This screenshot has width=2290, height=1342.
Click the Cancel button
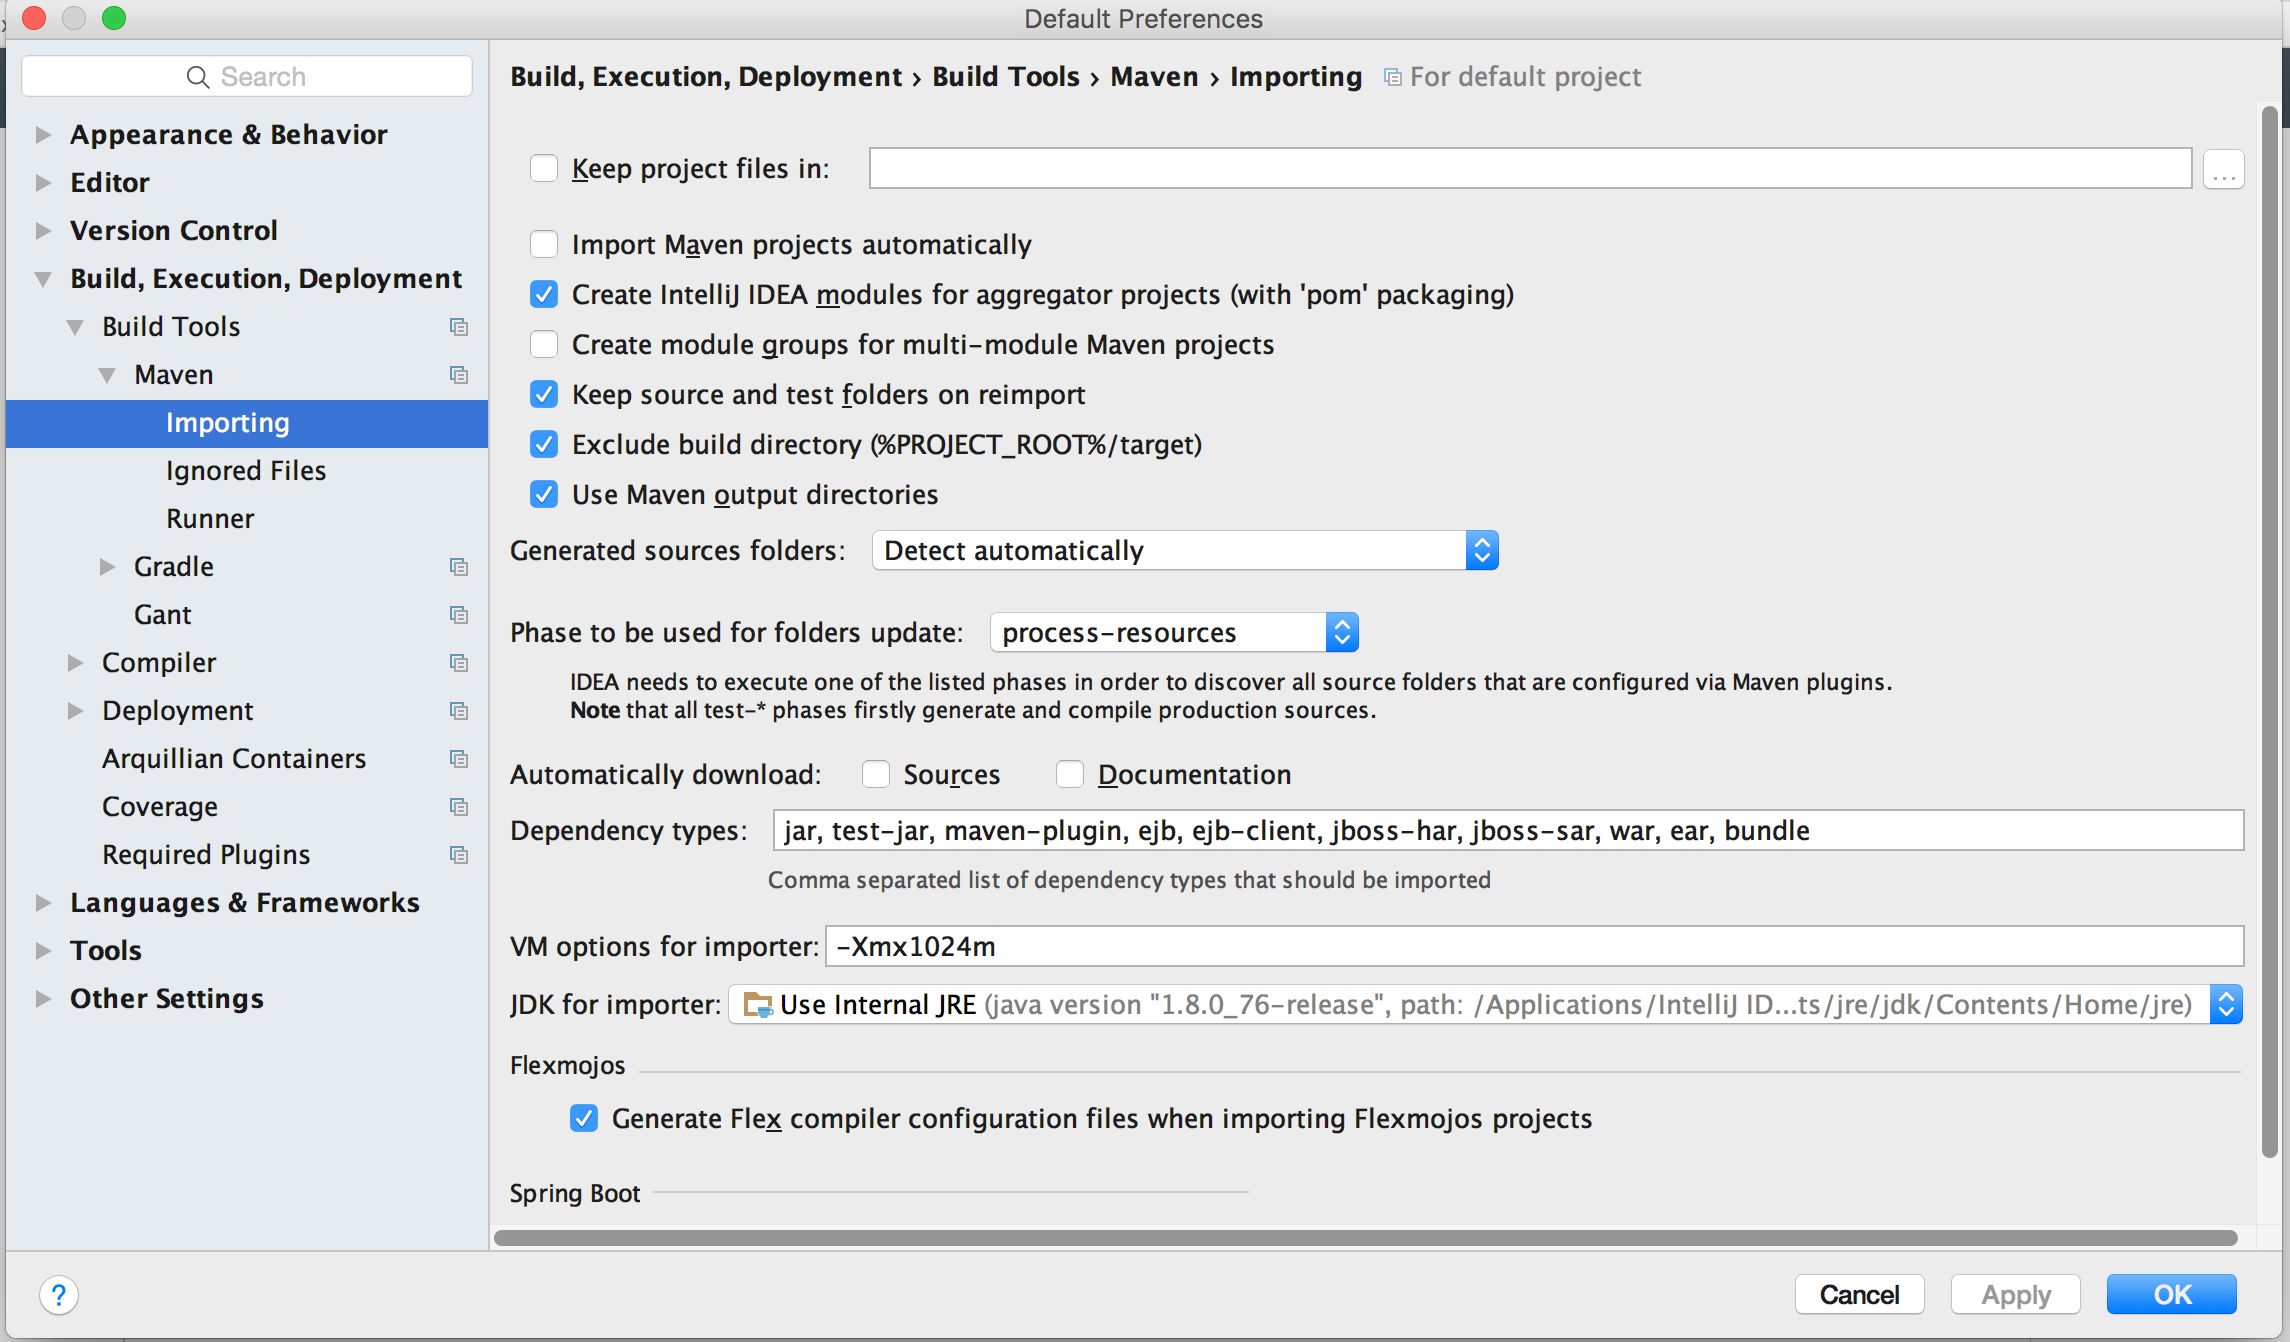tap(1859, 1295)
